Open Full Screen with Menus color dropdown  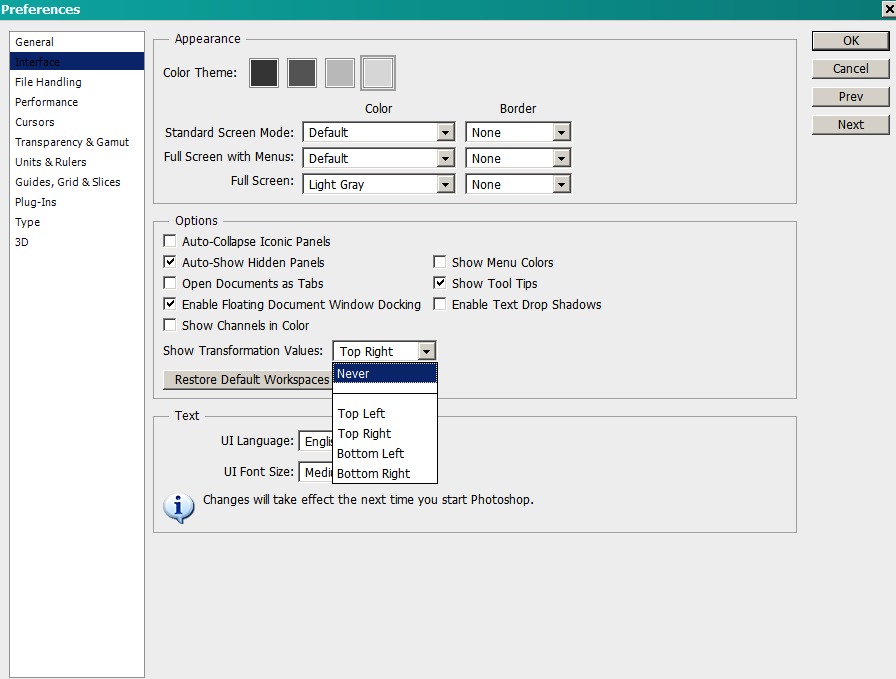pos(446,159)
